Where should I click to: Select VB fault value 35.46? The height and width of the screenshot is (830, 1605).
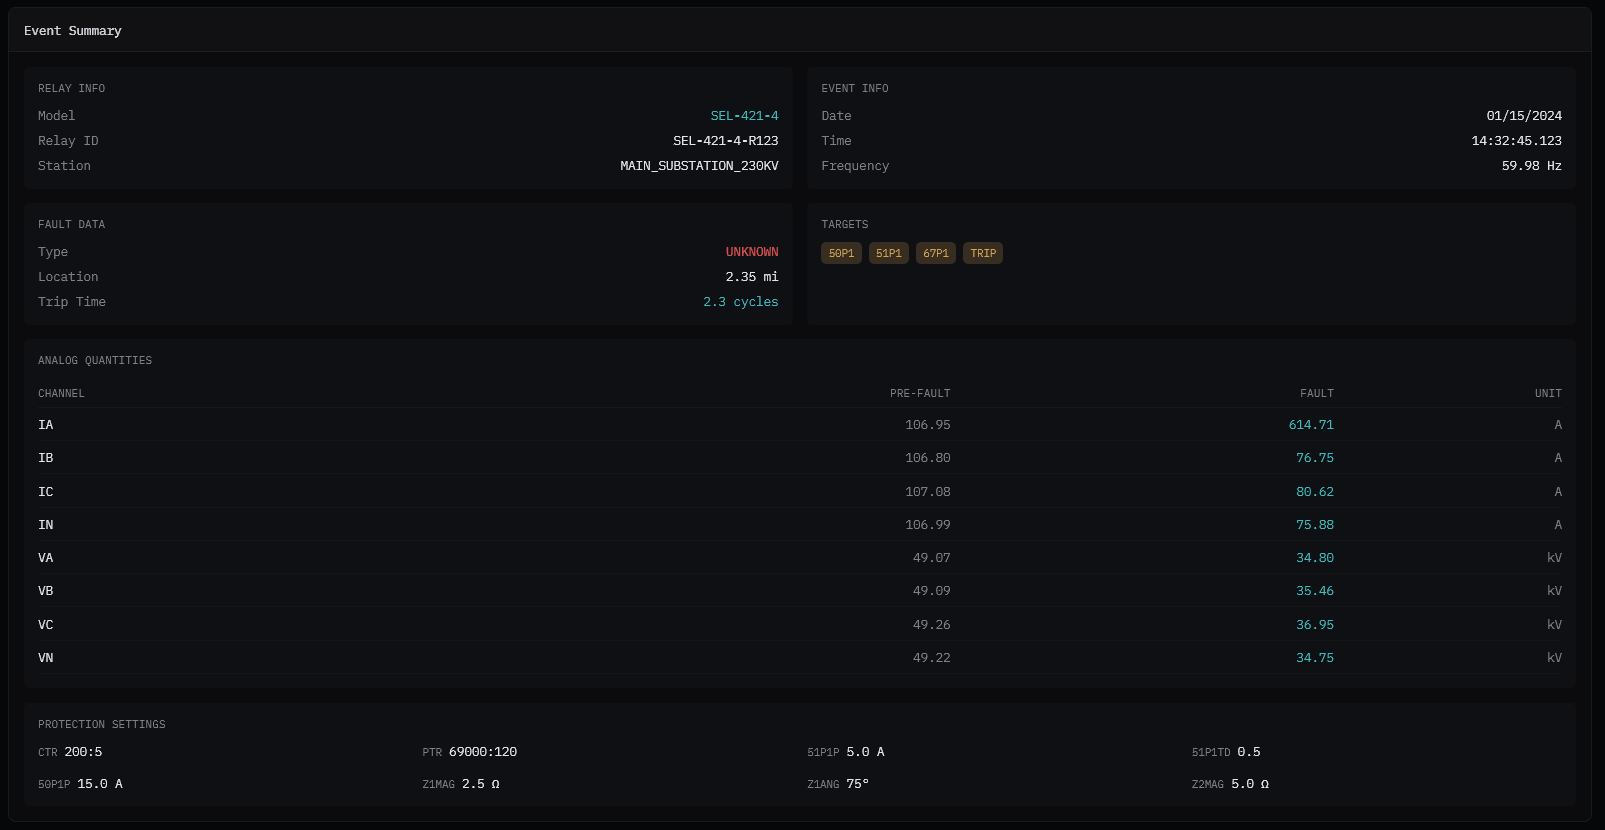coord(1315,591)
